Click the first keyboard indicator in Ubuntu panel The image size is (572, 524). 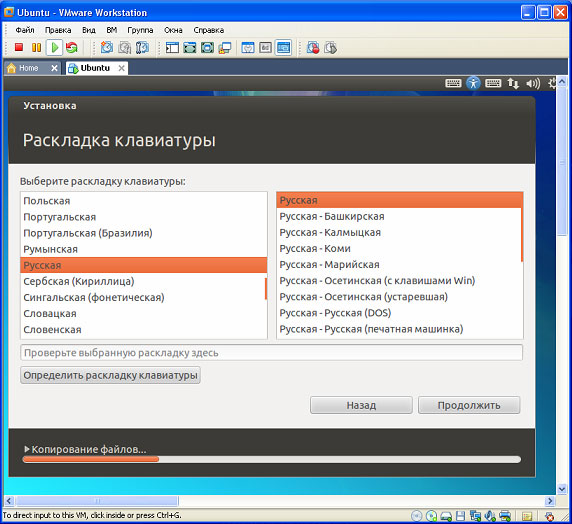click(453, 83)
